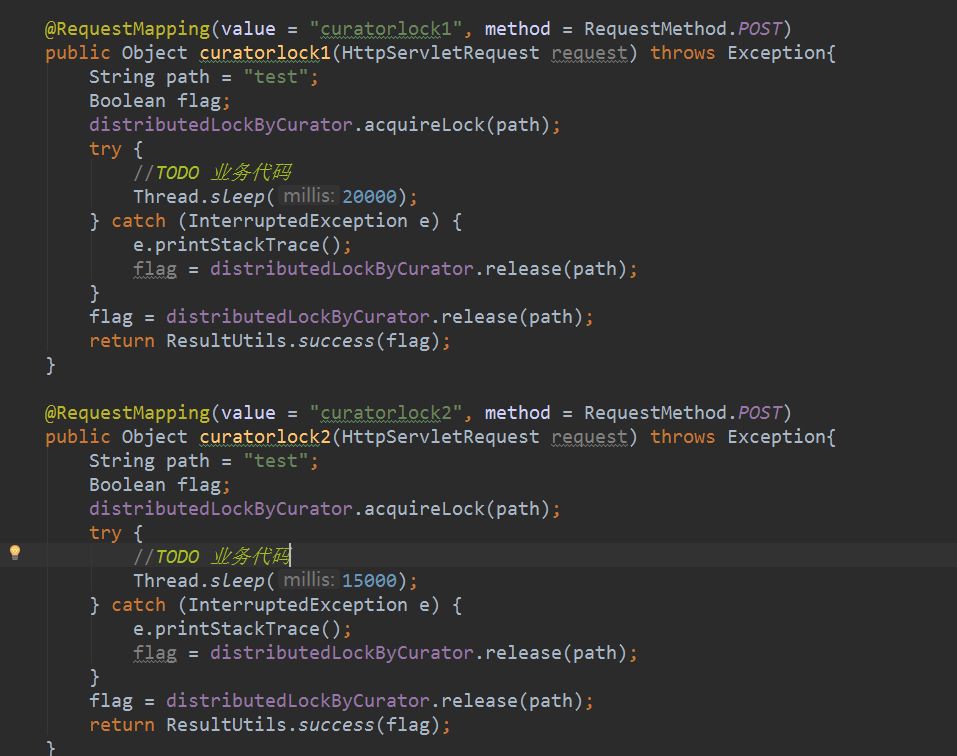Click the millis hint before 15000

click(308, 580)
